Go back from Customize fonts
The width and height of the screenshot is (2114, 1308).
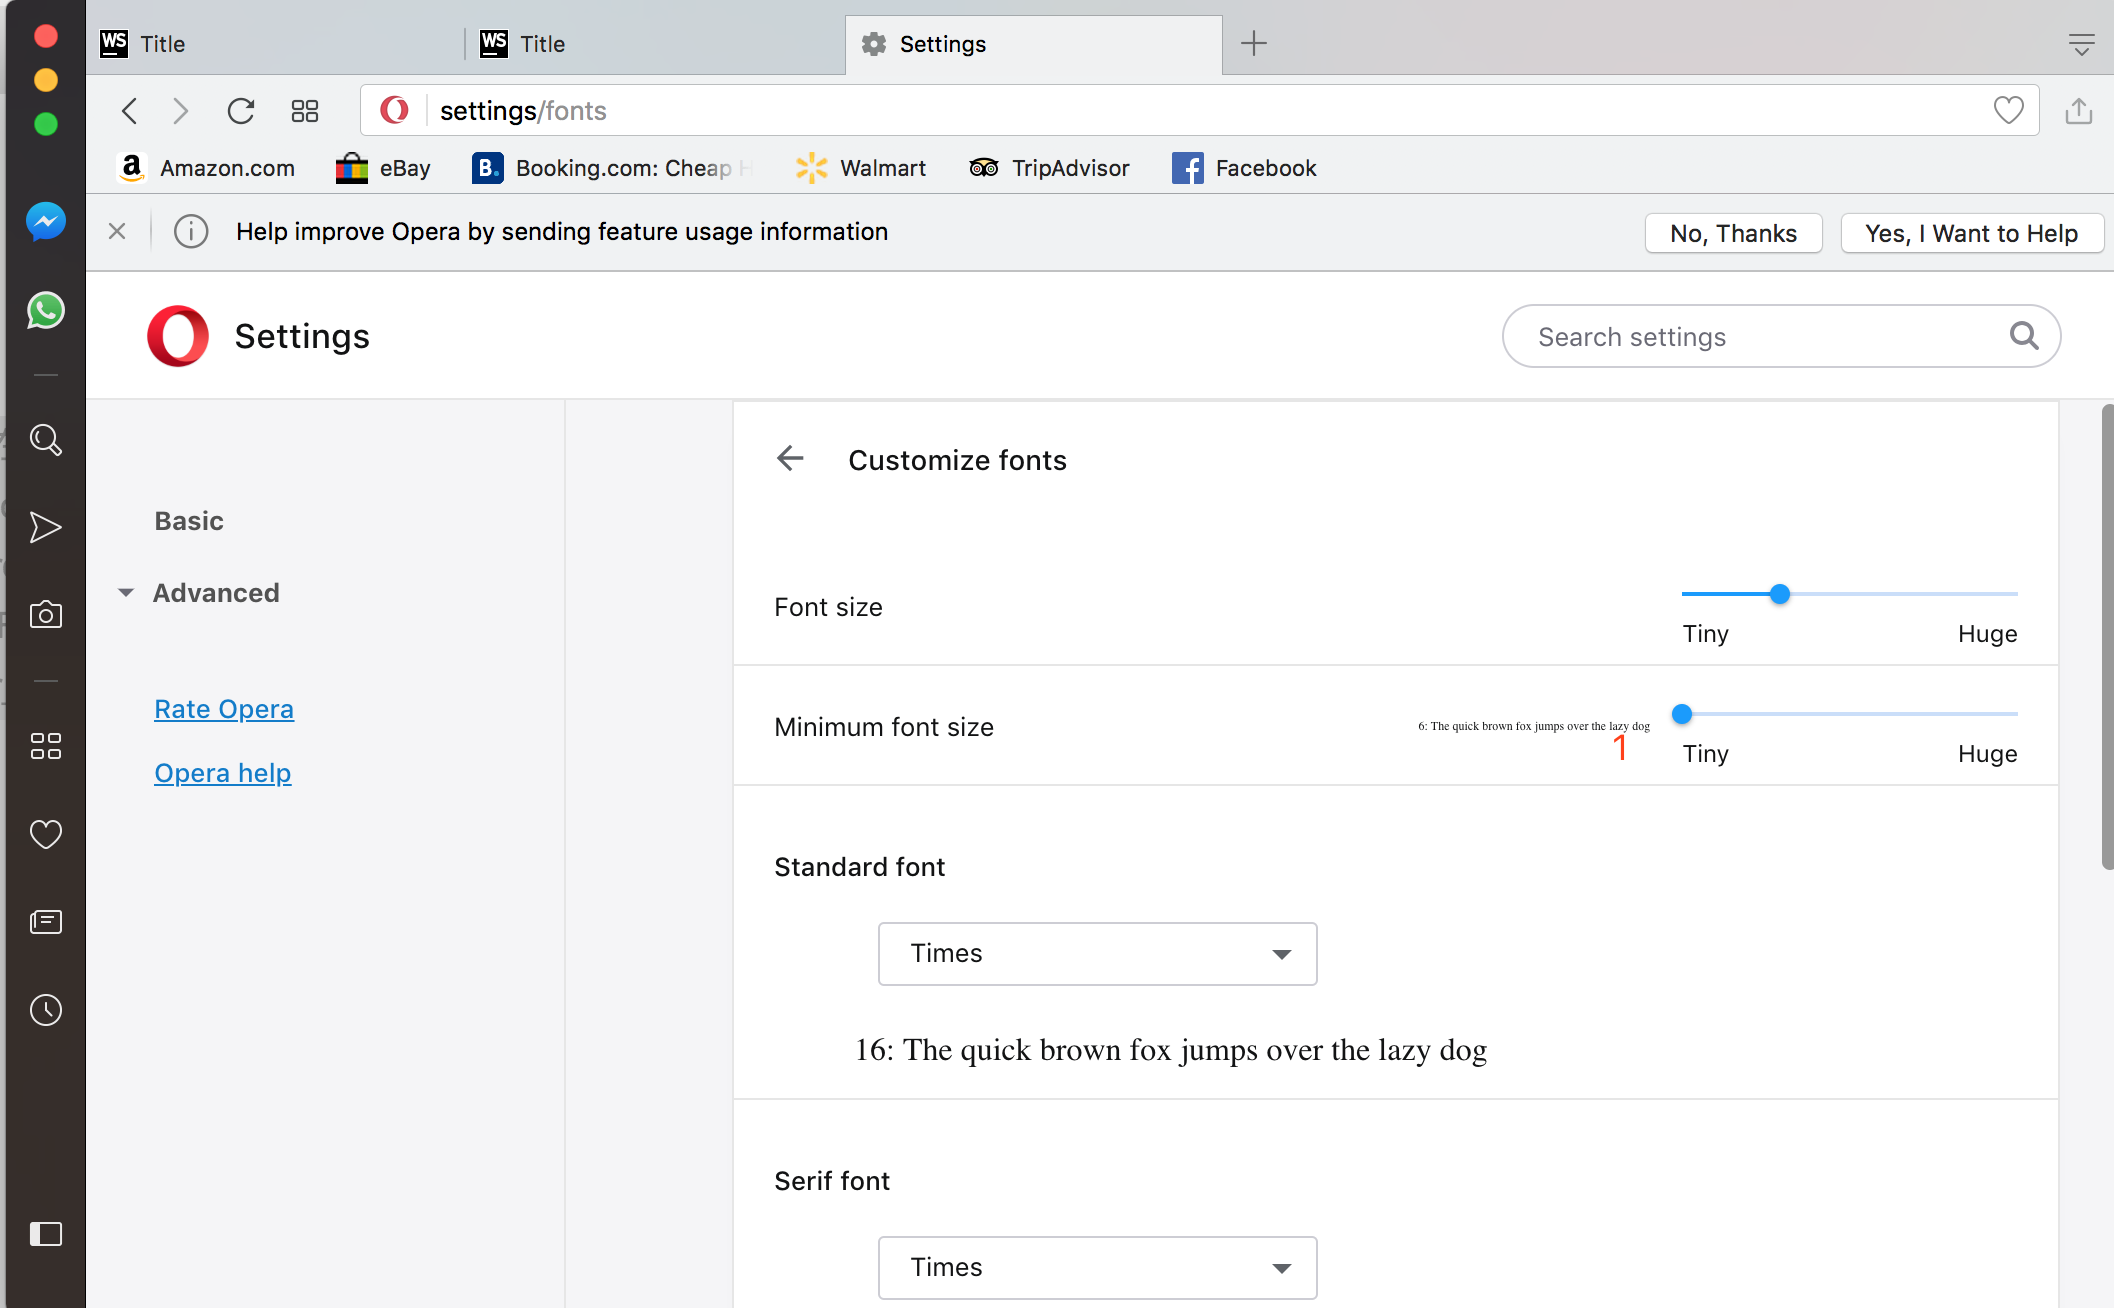pos(790,459)
